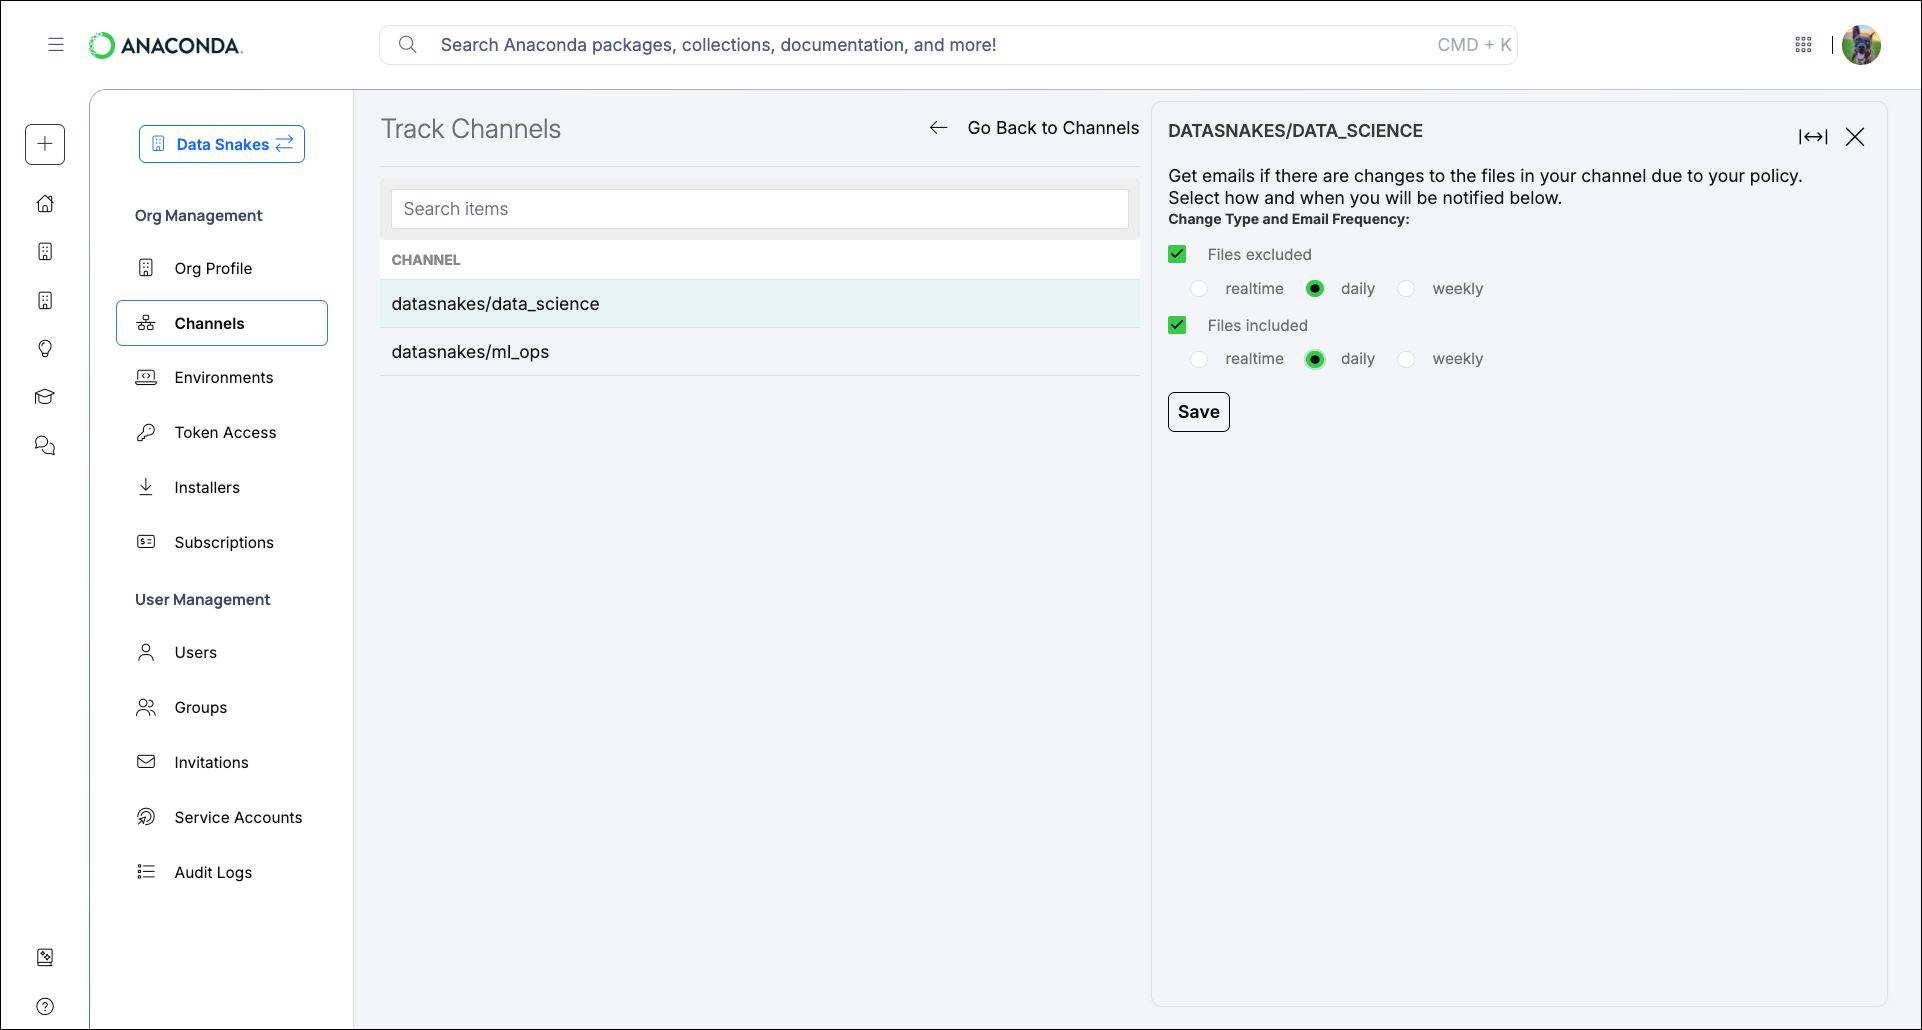Go to Installers page

coord(222,487)
